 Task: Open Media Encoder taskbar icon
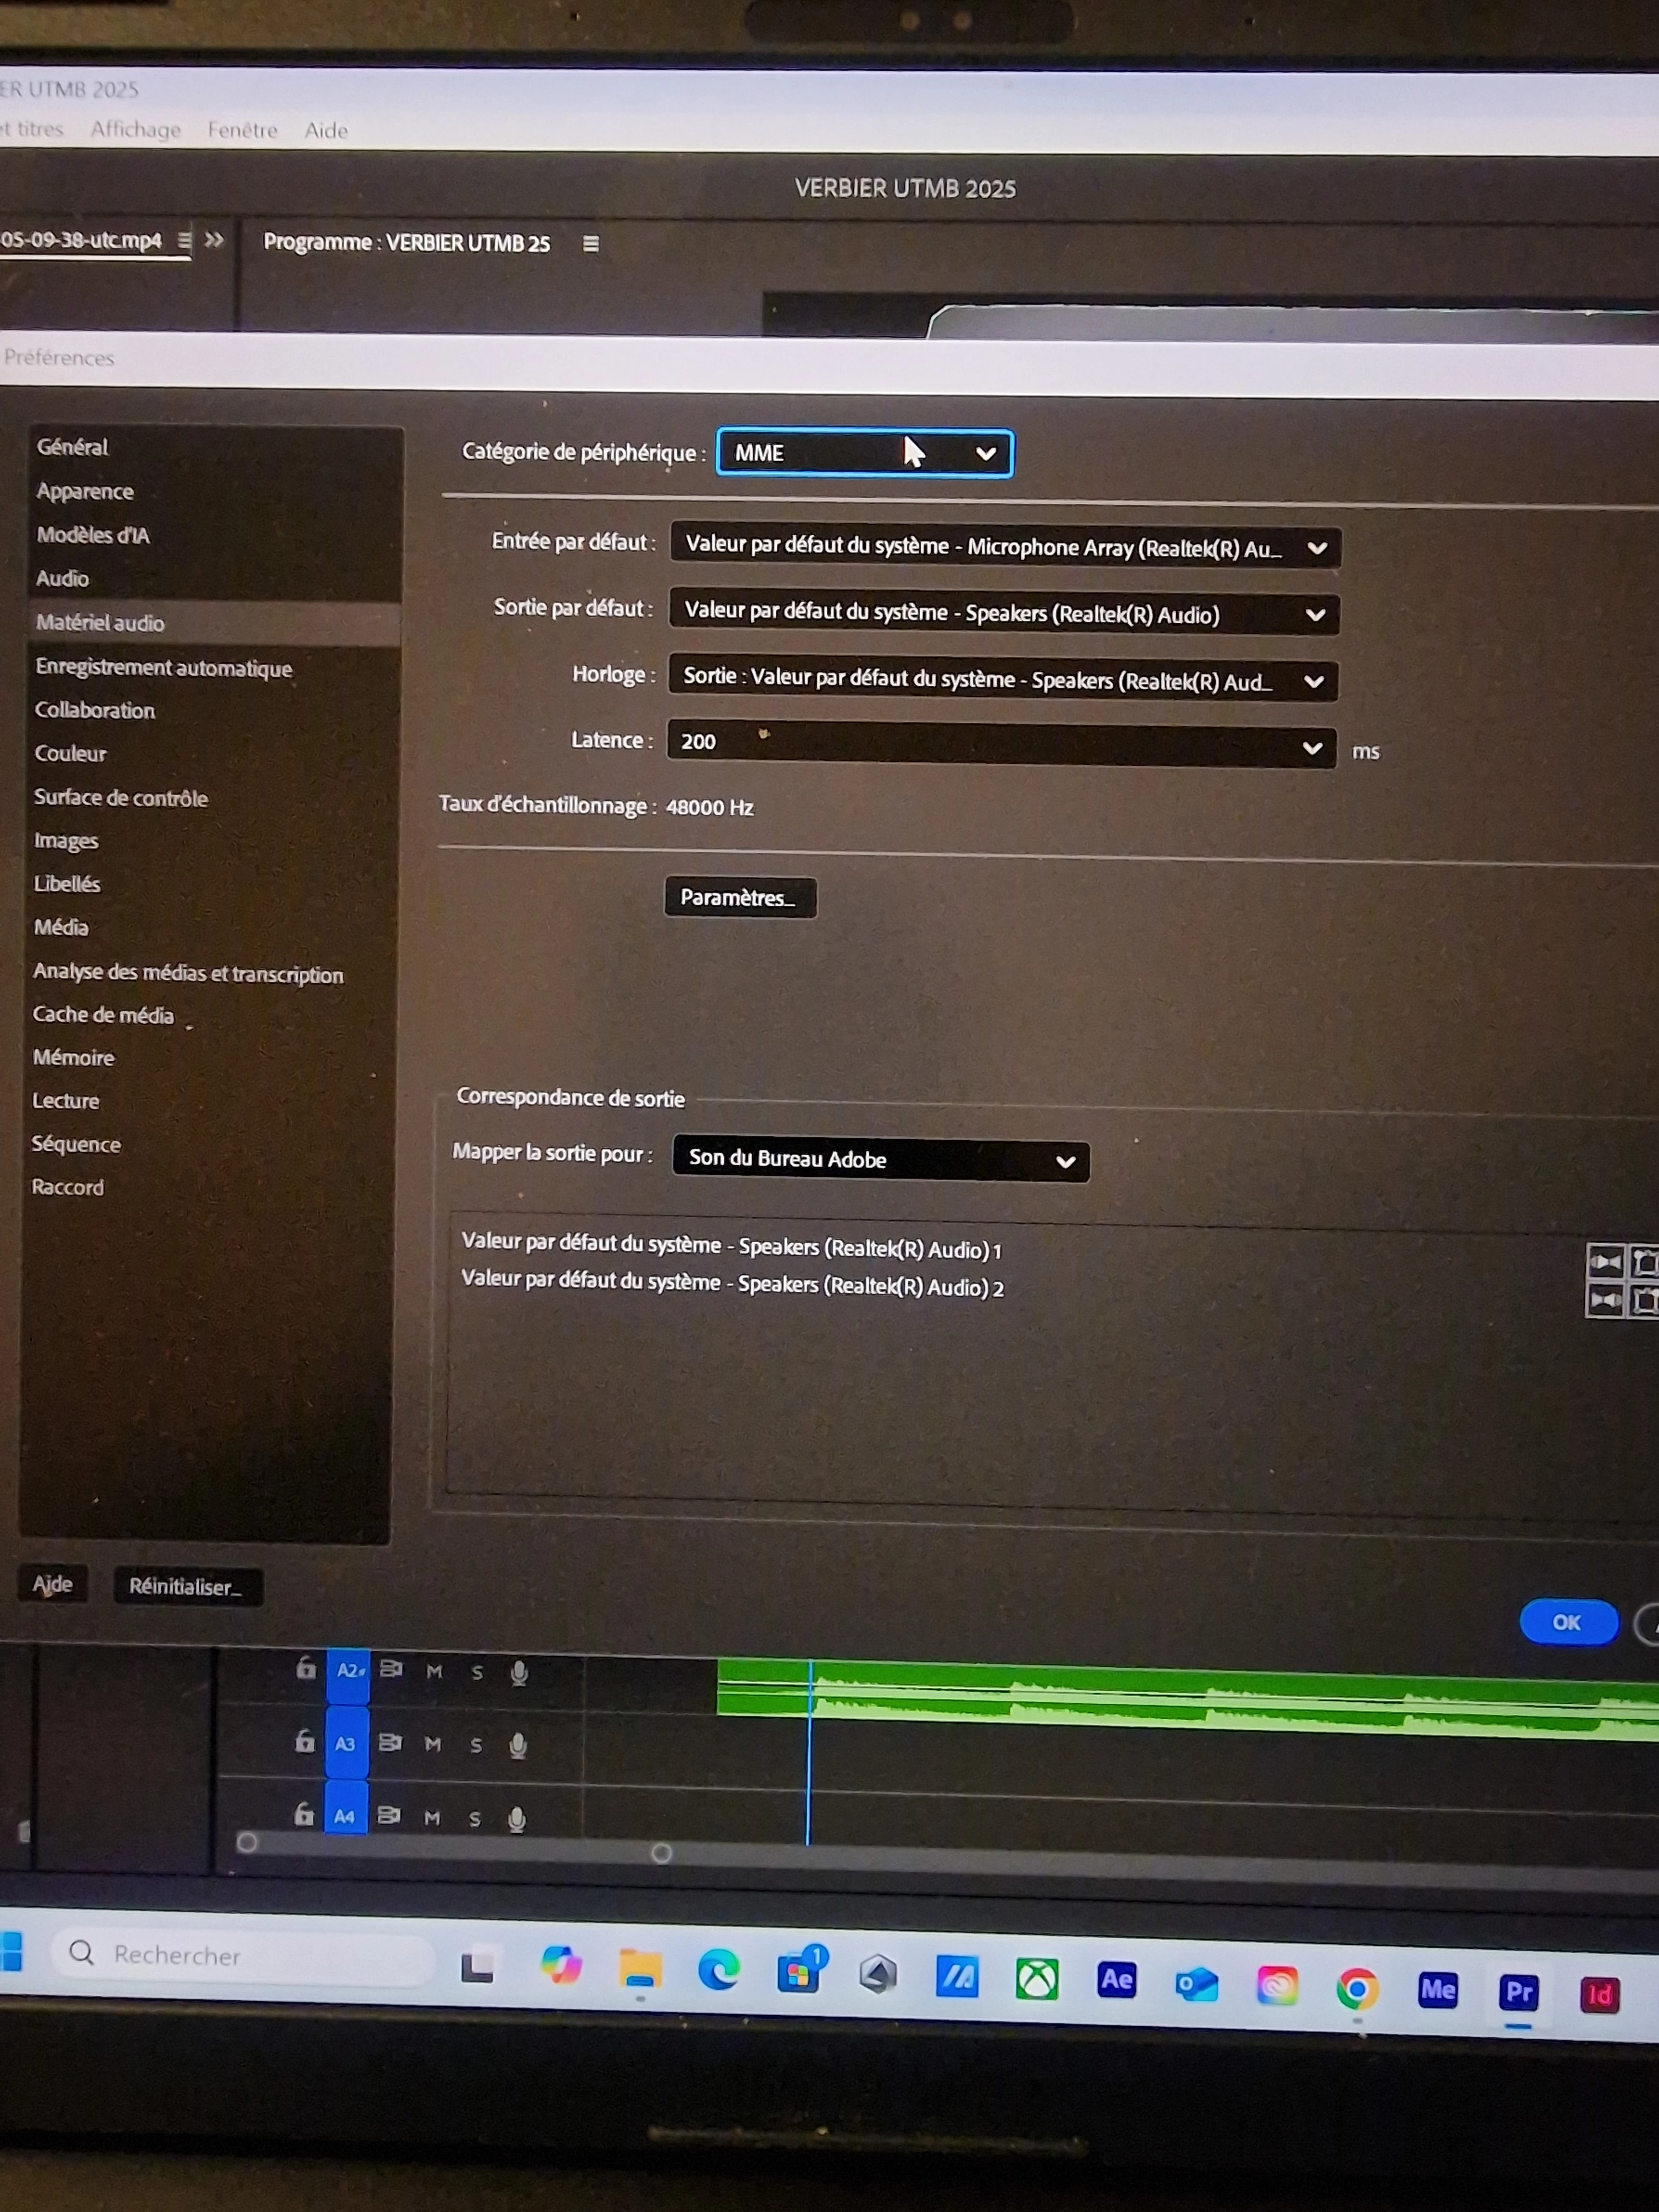click(x=1437, y=1988)
